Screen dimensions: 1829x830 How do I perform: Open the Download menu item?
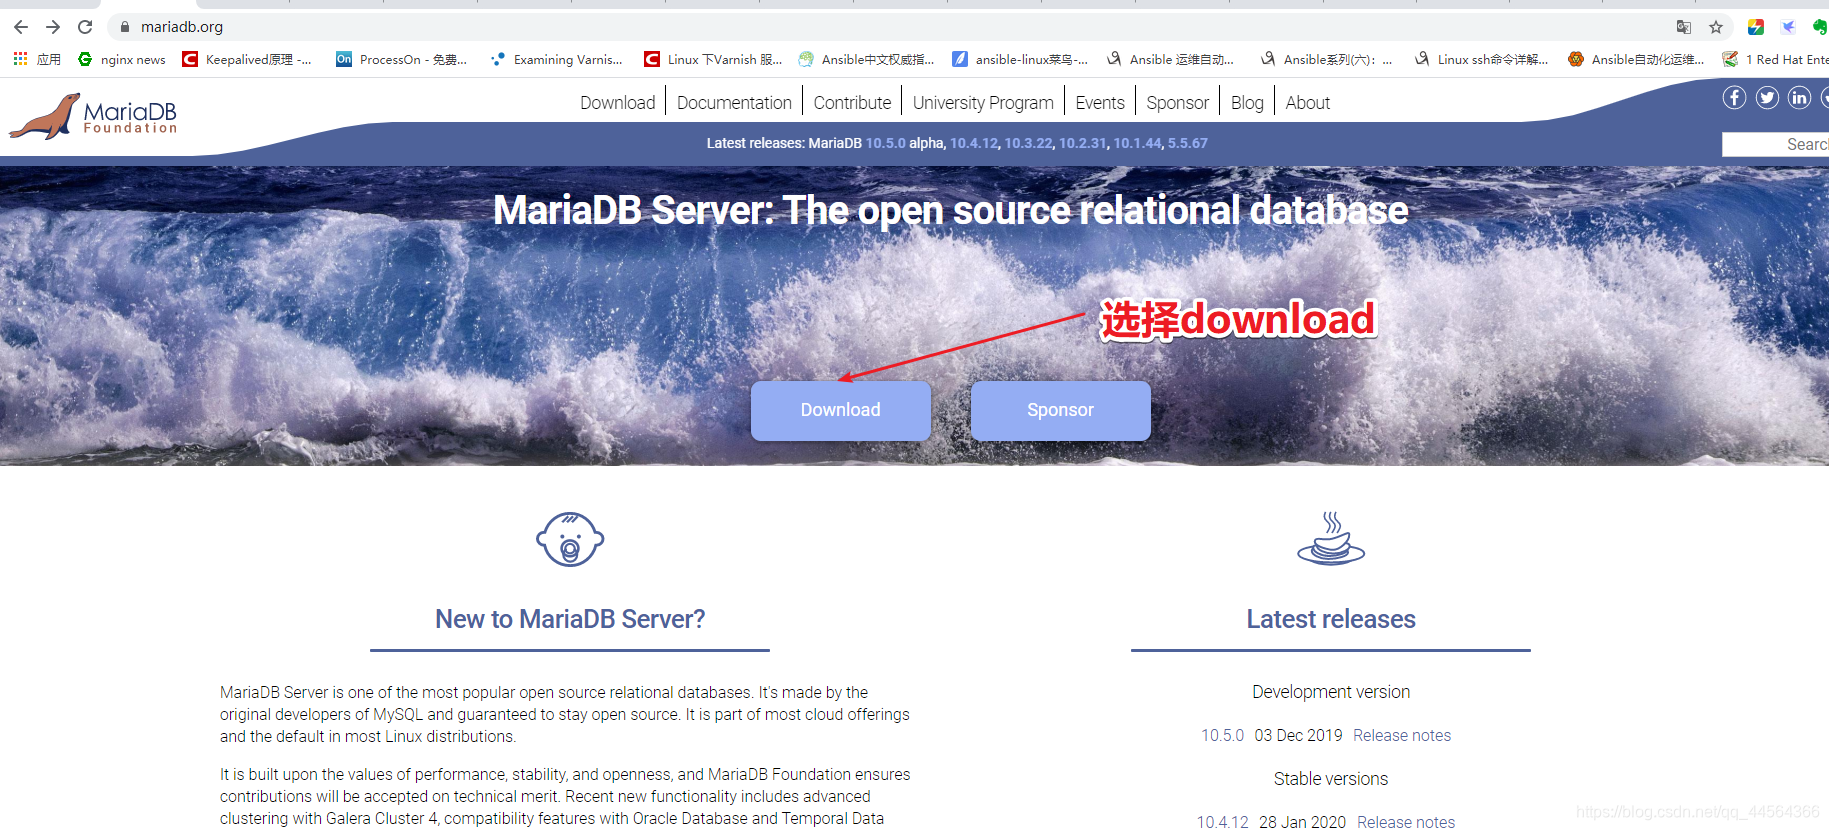click(617, 102)
